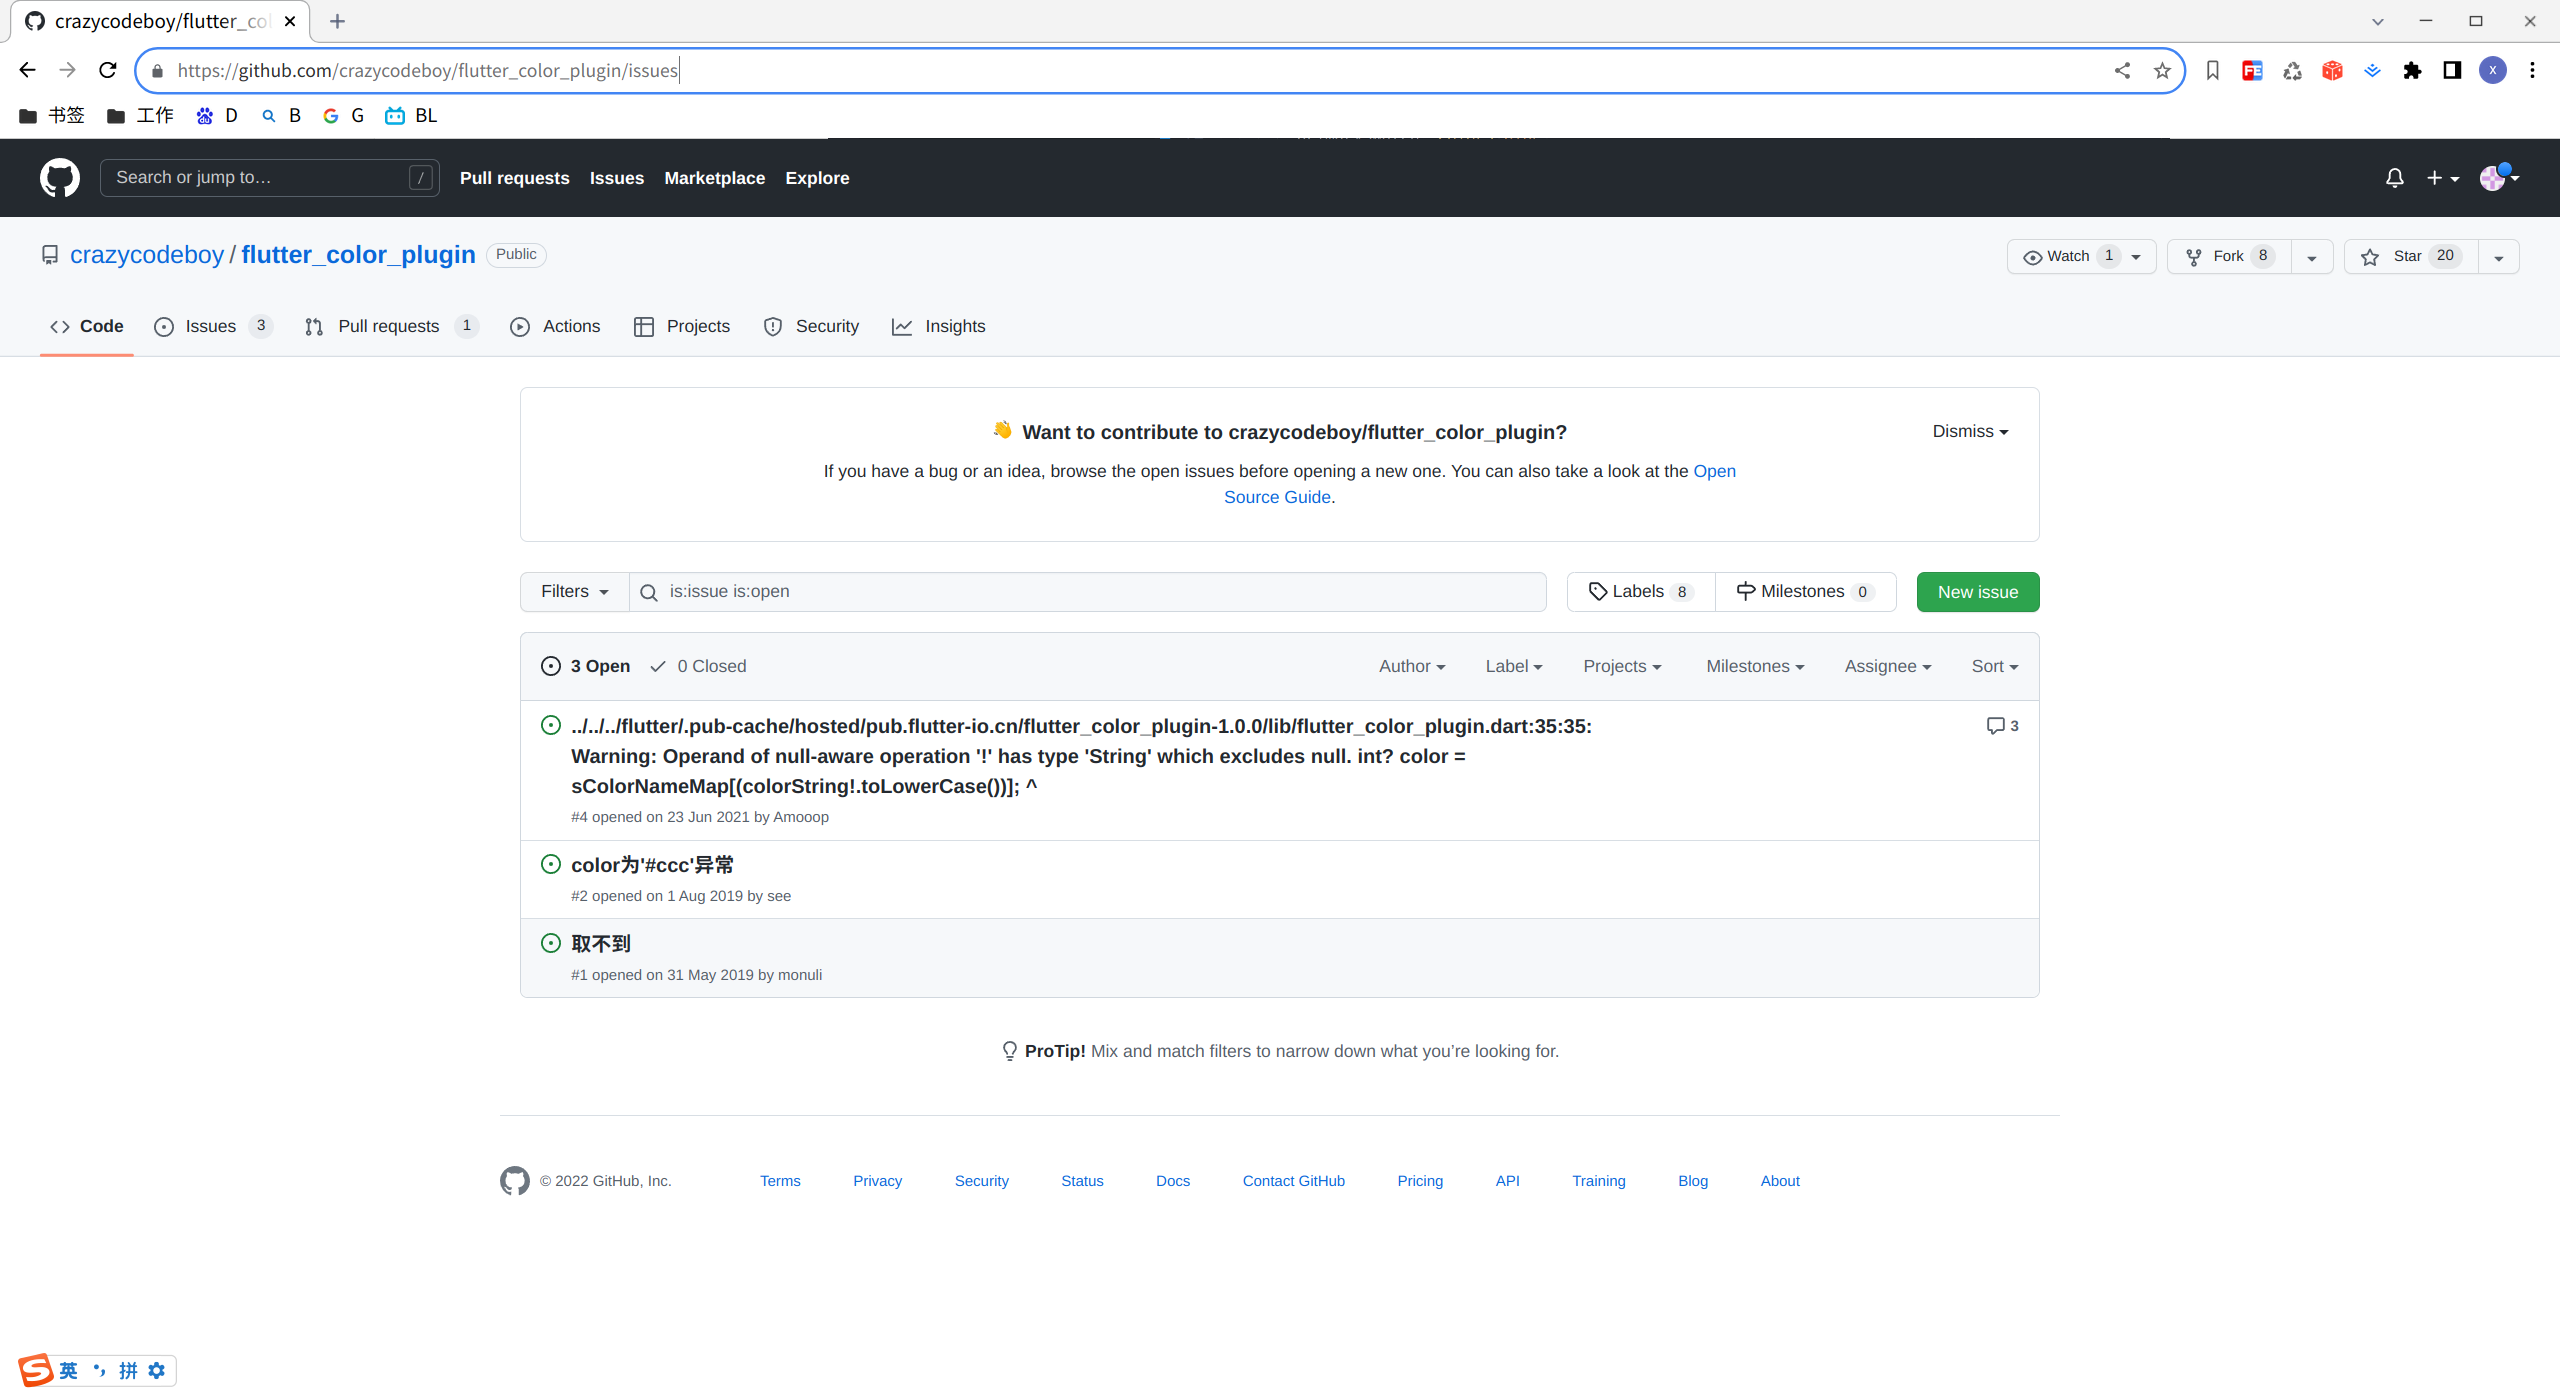This screenshot has height=1390, width=2560.
Task: Expand the Dismiss dropdown on contribute banner
Action: coord(1970,431)
